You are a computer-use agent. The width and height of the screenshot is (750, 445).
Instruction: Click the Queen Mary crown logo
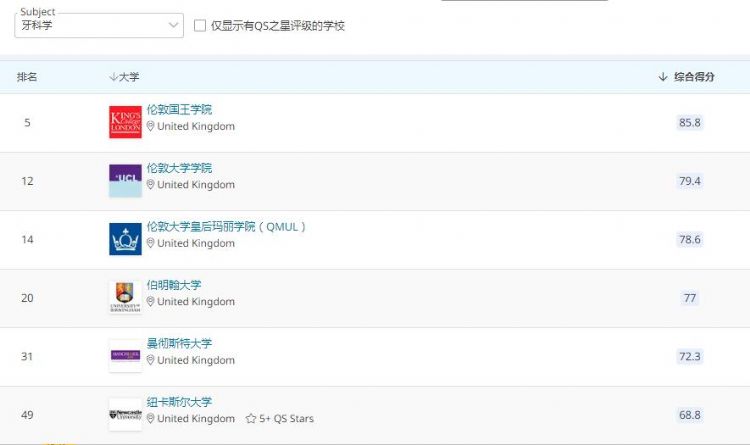pyautogui.click(x=125, y=239)
